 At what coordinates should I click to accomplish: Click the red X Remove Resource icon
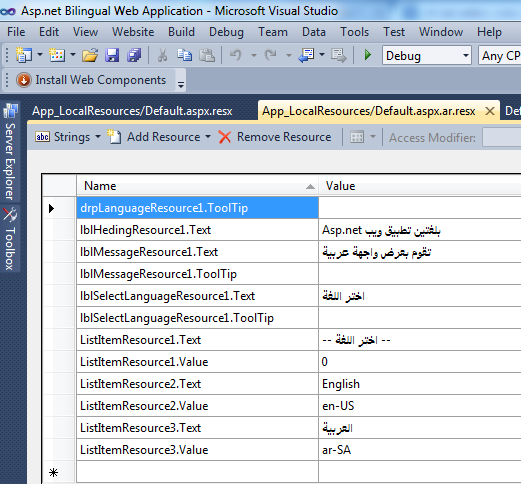point(225,137)
